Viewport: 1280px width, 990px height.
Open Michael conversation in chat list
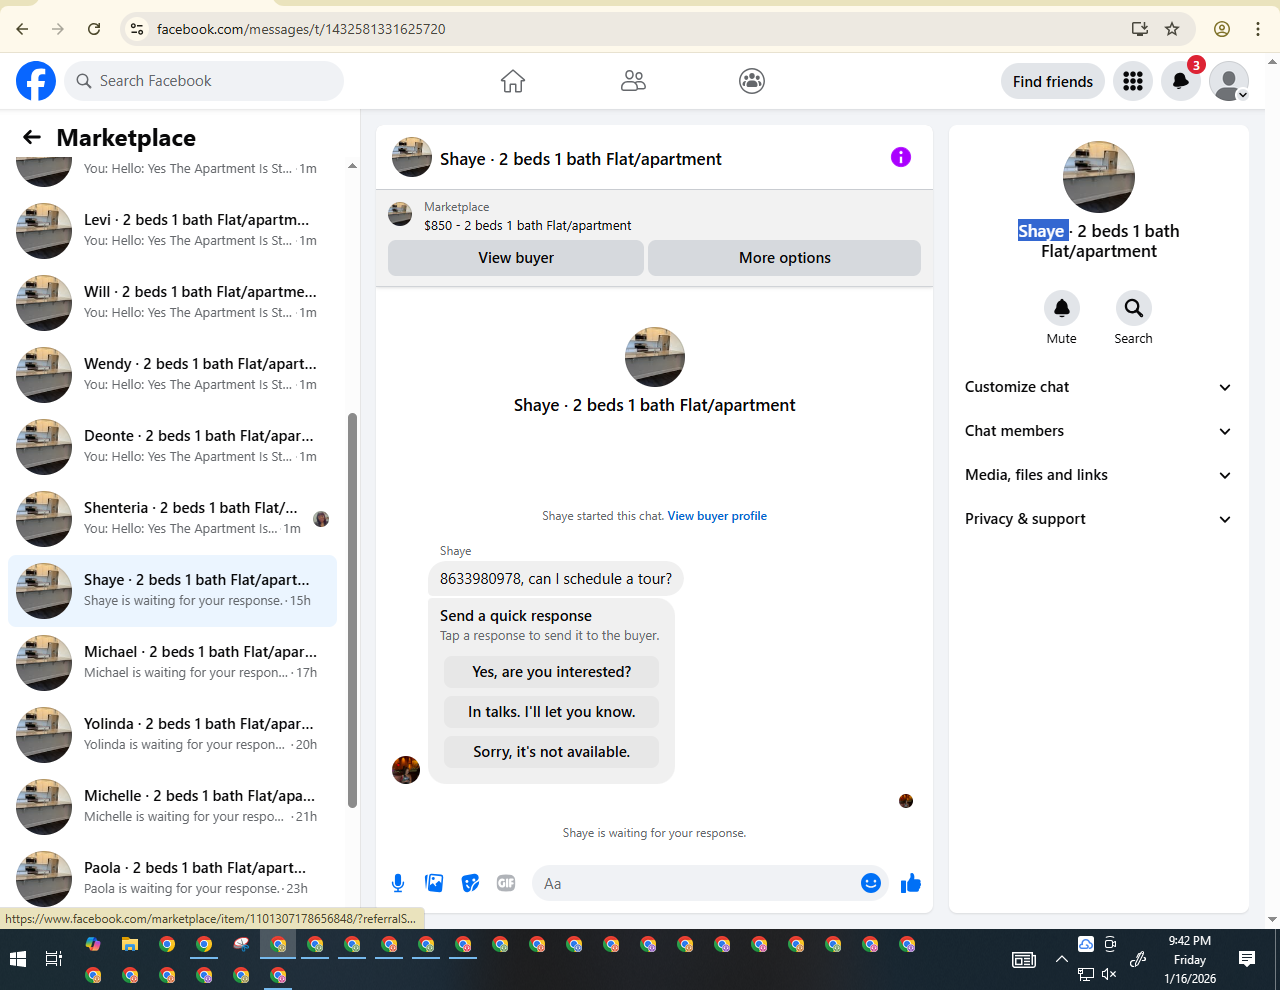[172, 663]
